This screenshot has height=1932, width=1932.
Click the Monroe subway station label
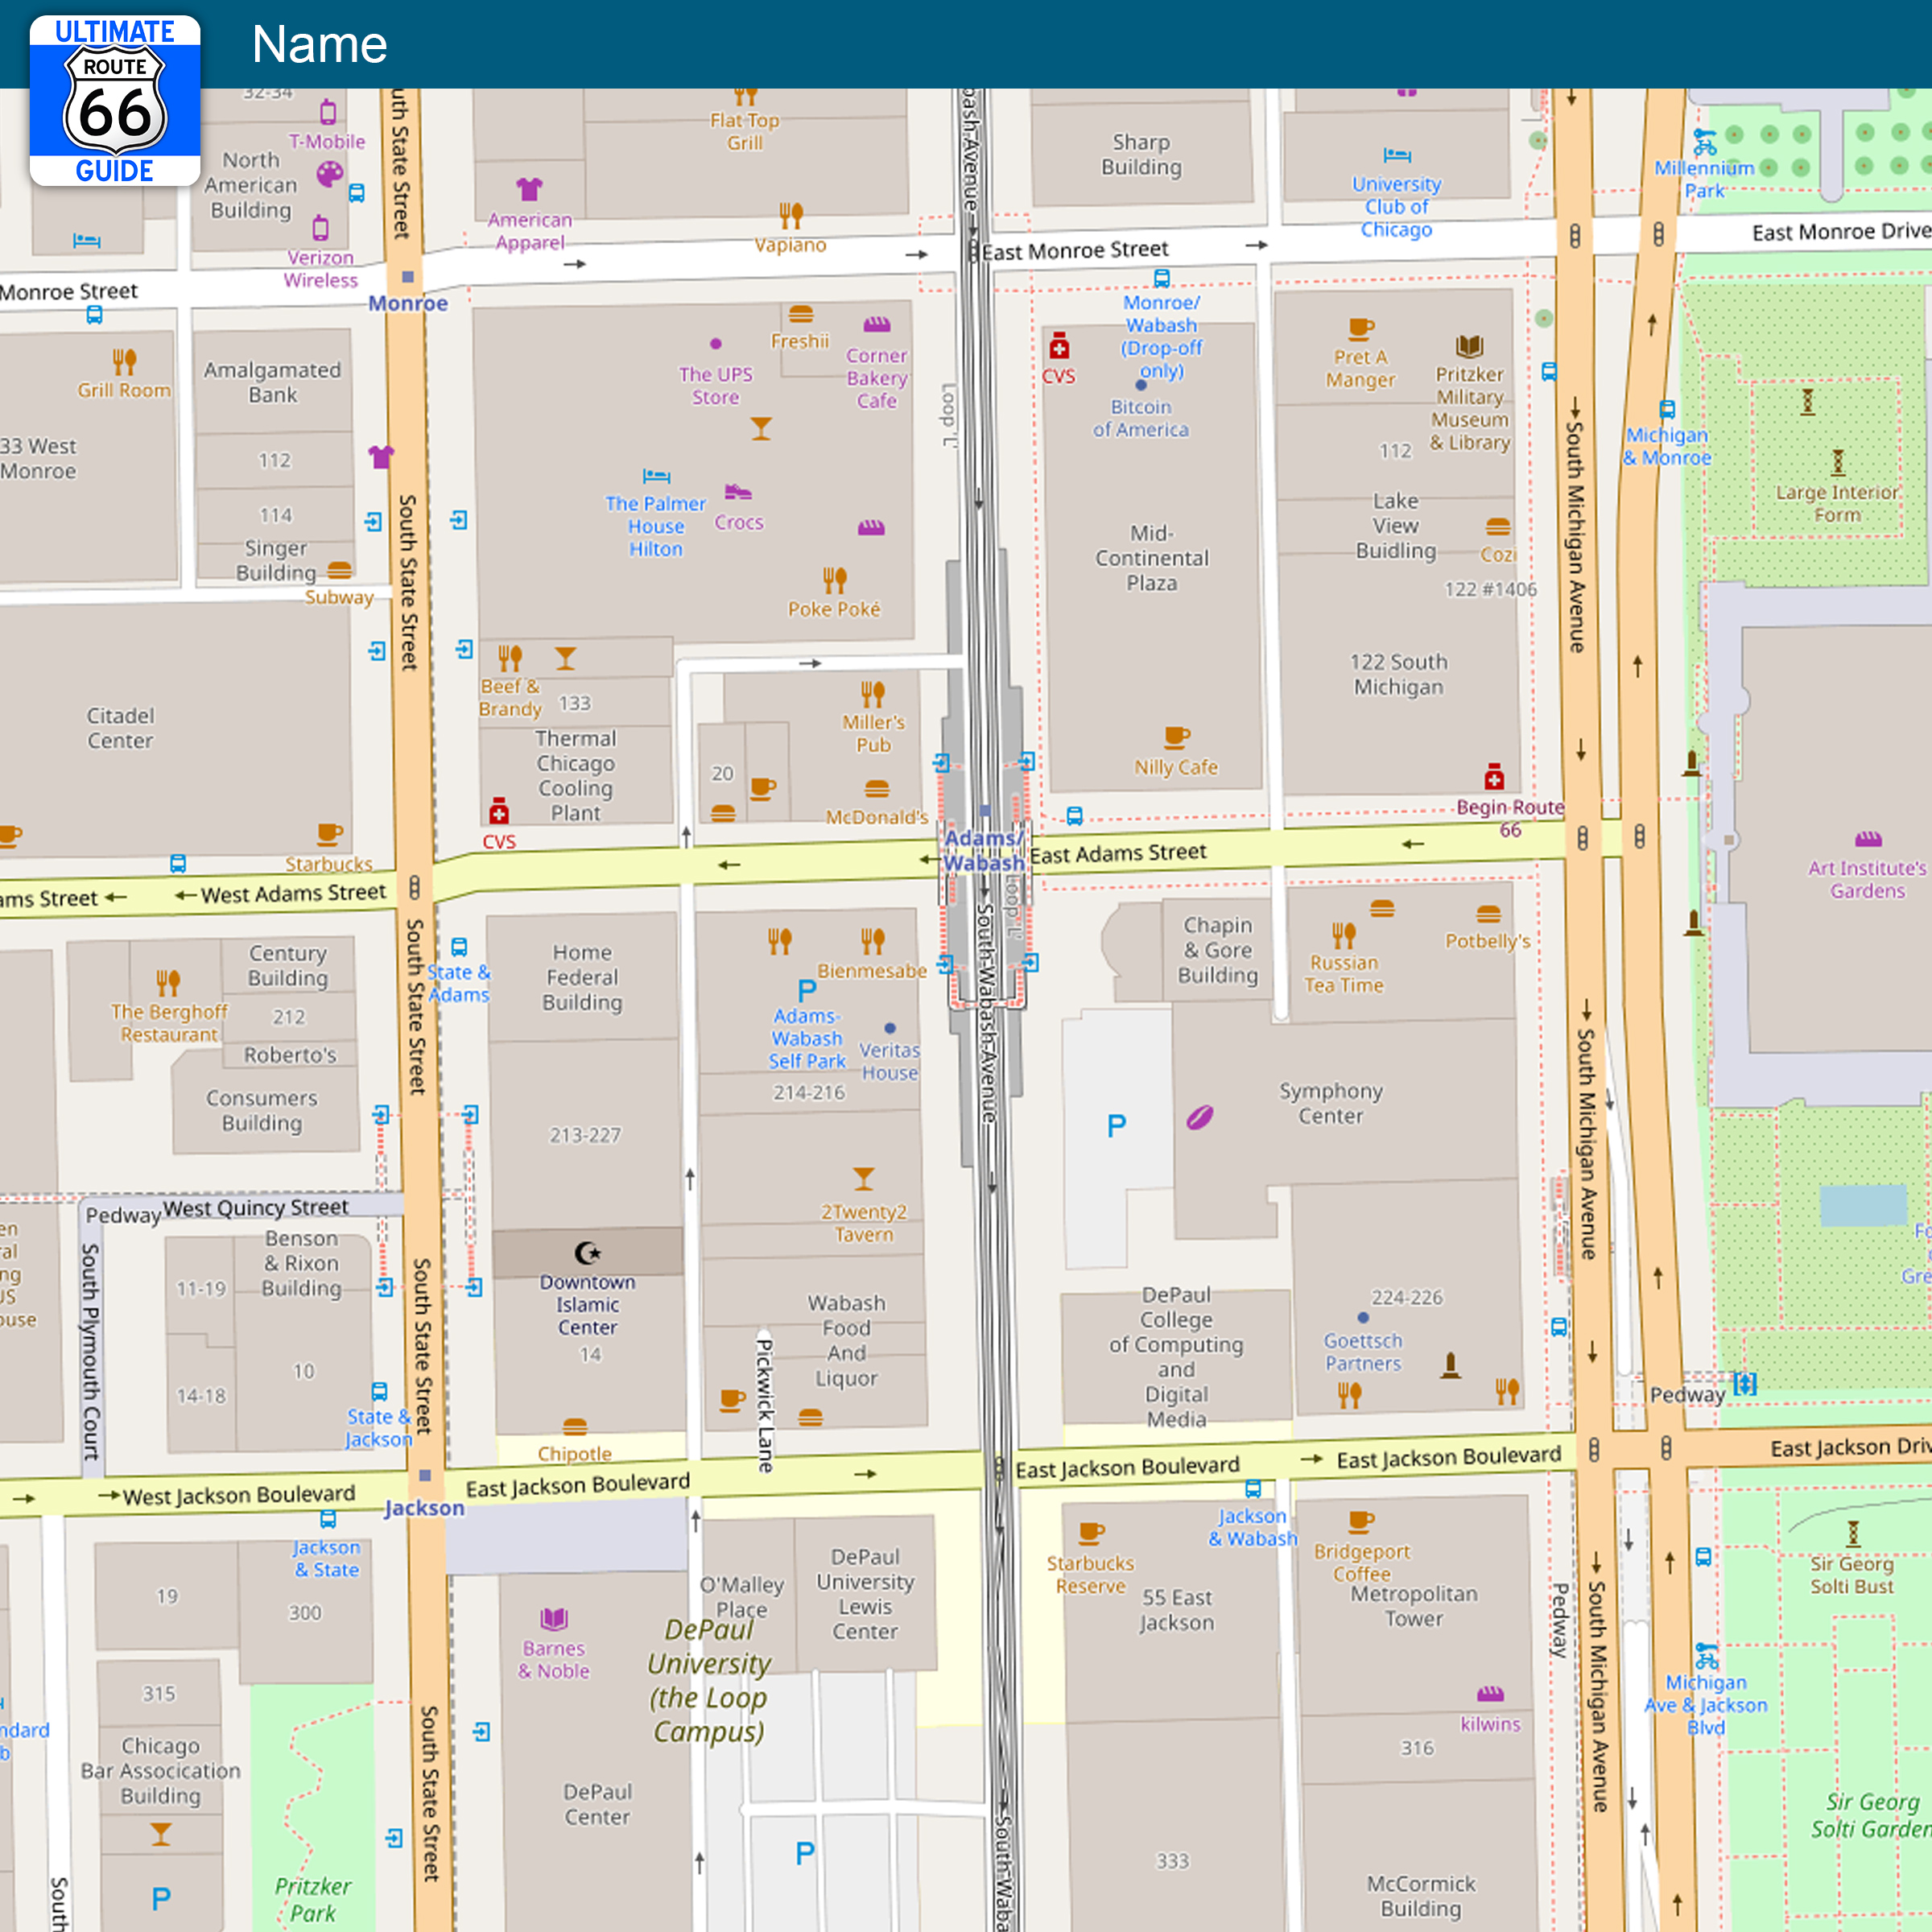point(408,303)
